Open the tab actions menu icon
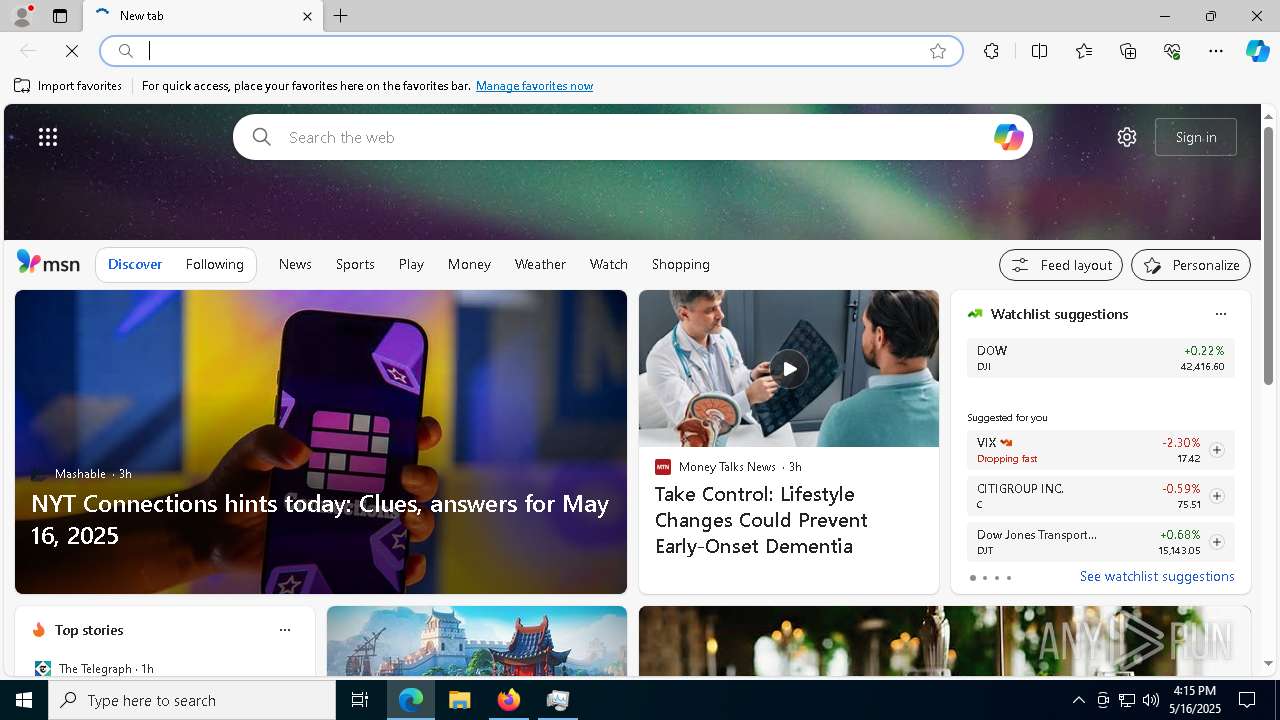Screen dimensions: 1280x720 pos(60,16)
